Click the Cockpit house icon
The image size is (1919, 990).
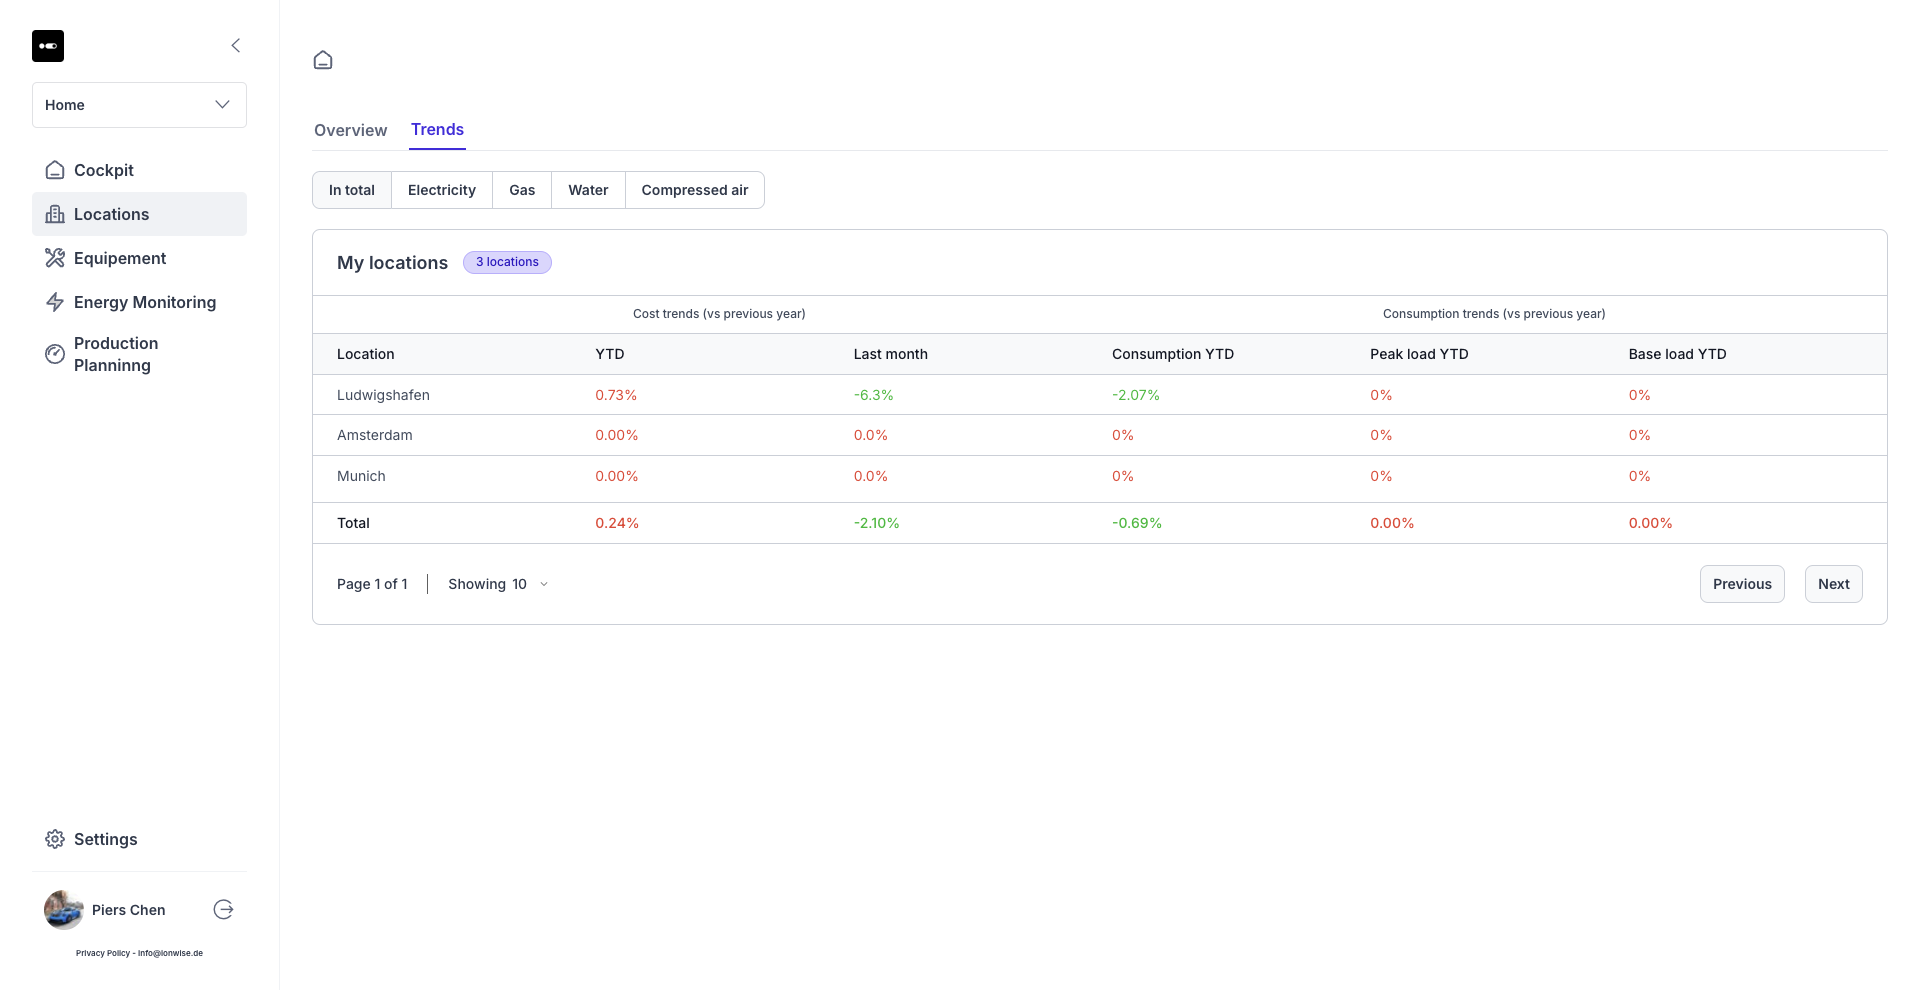(55, 170)
